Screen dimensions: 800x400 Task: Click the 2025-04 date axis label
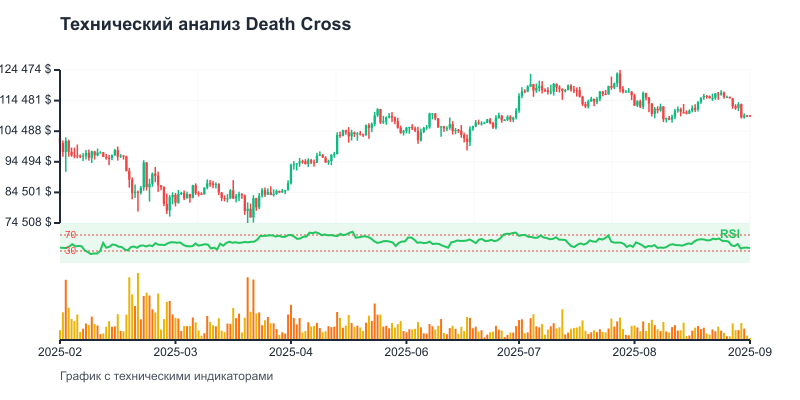292,352
